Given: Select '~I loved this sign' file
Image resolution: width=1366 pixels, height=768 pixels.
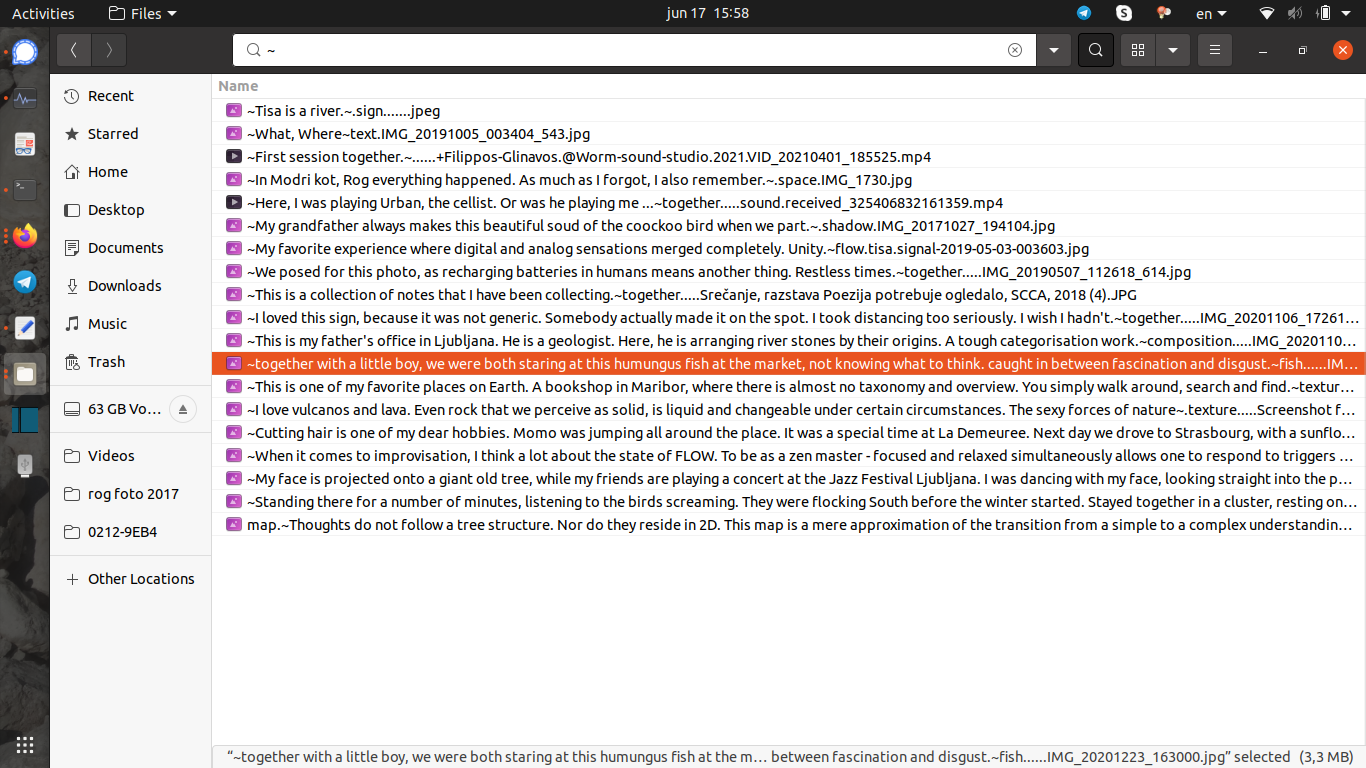Looking at the screenshot, I should pyautogui.click(x=788, y=318).
